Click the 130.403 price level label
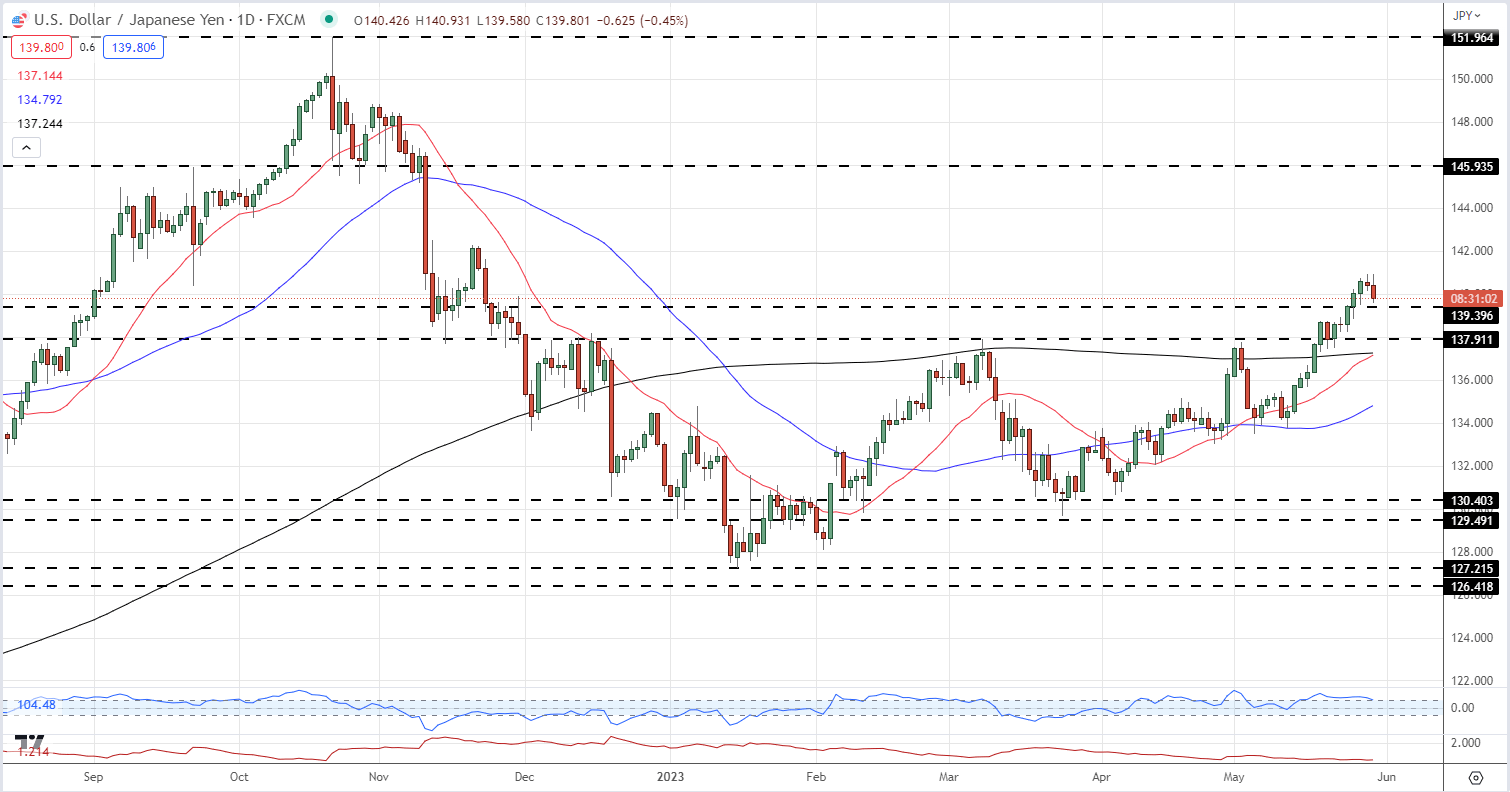Viewport: 1510px width, 792px height. [1470, 501]
